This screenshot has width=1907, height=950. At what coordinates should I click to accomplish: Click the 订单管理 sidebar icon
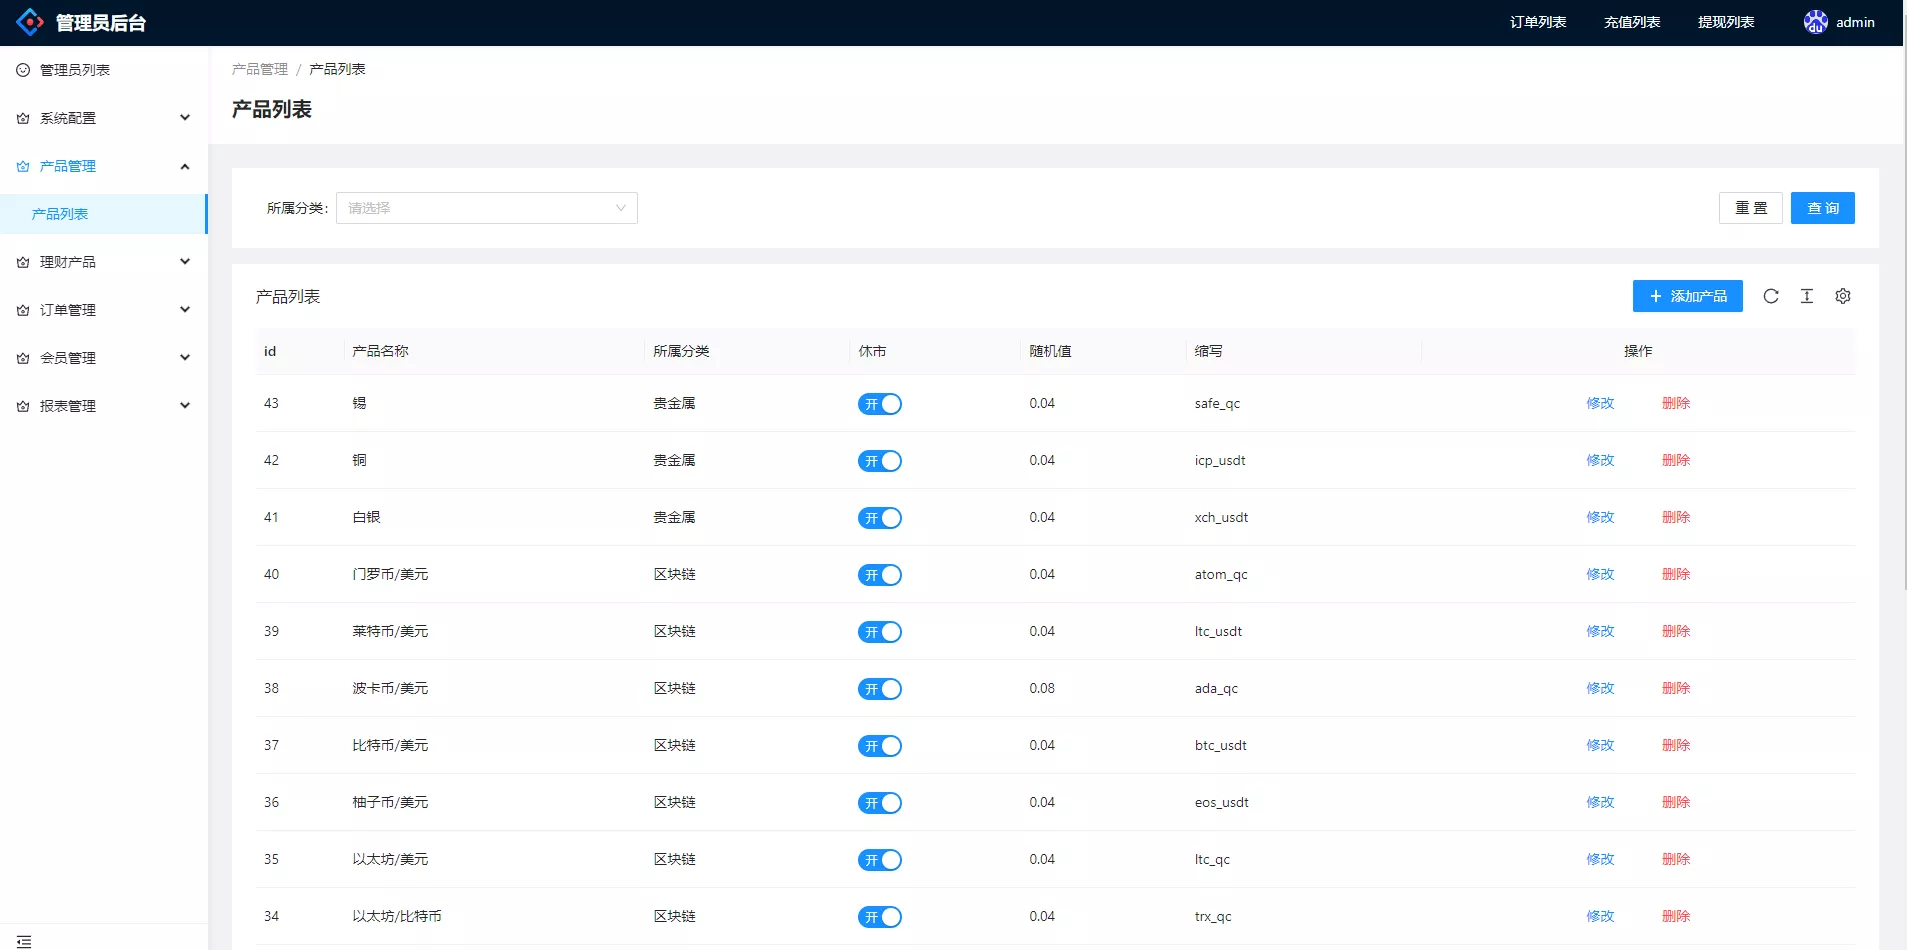tap(21, 309)
